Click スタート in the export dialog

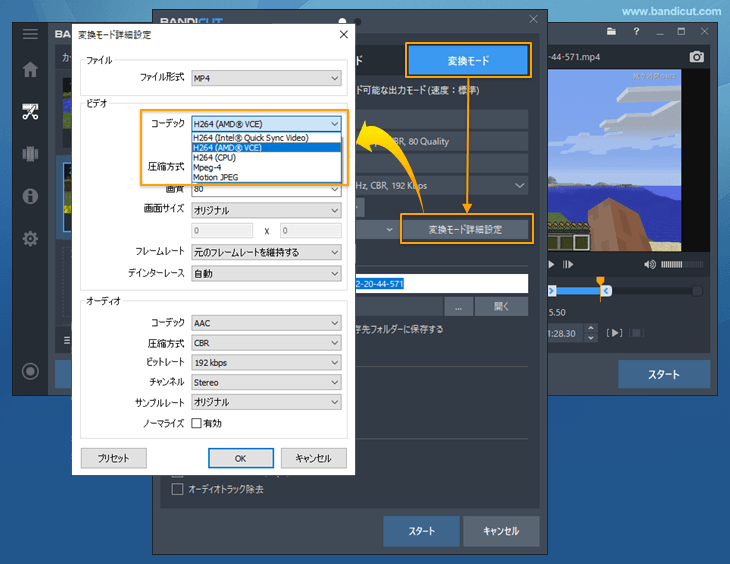click(x=421, y=531)
